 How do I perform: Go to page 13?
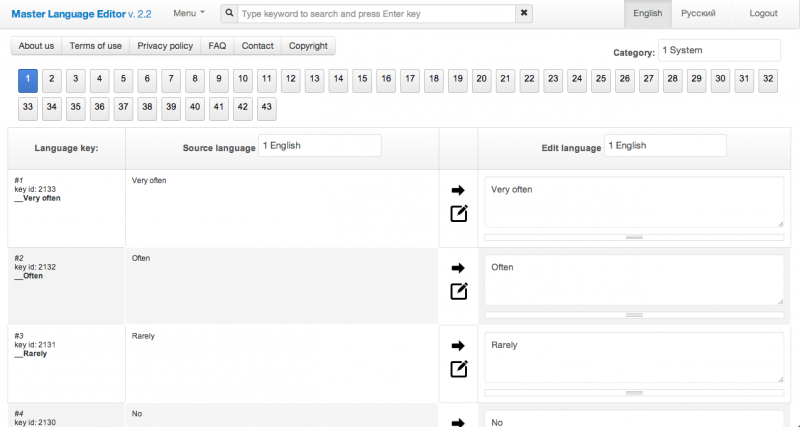tap(314, 81)
